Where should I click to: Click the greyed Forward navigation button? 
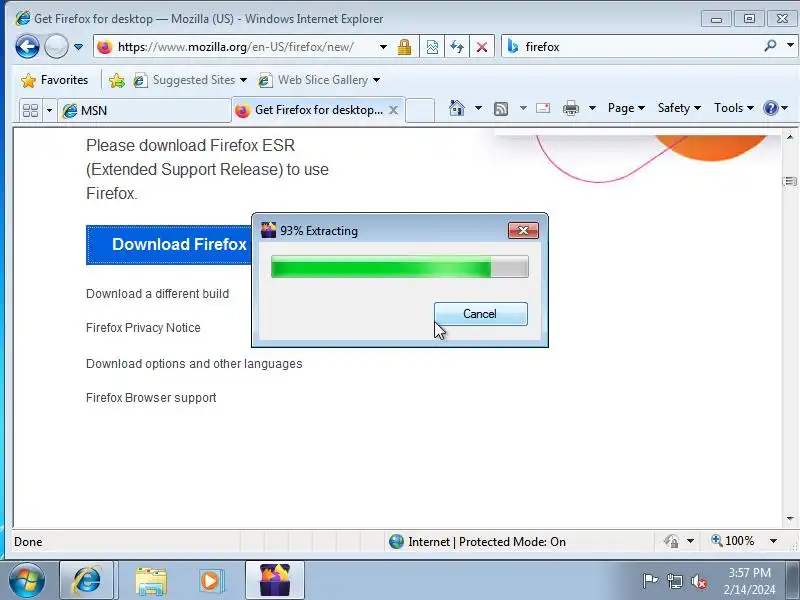click(56, 47)
